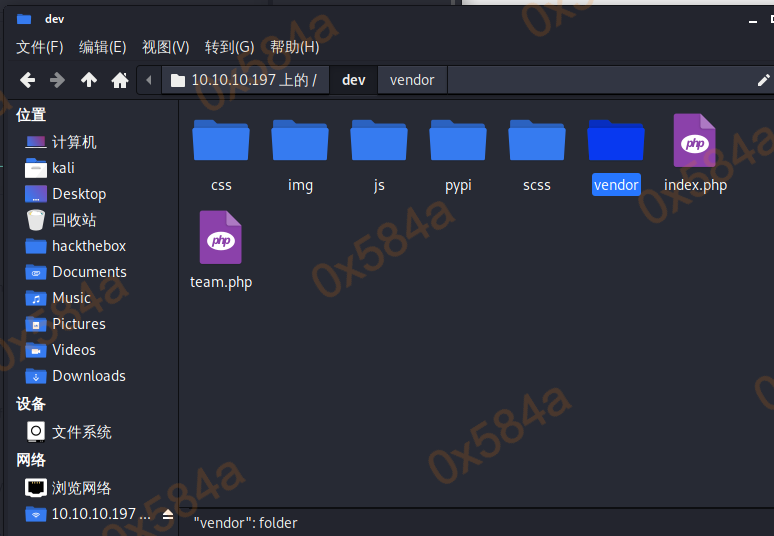Open the 文件(F) menu
Image resolution: width=774 pixels, height=536 pixels.
[x=40, y=47]
